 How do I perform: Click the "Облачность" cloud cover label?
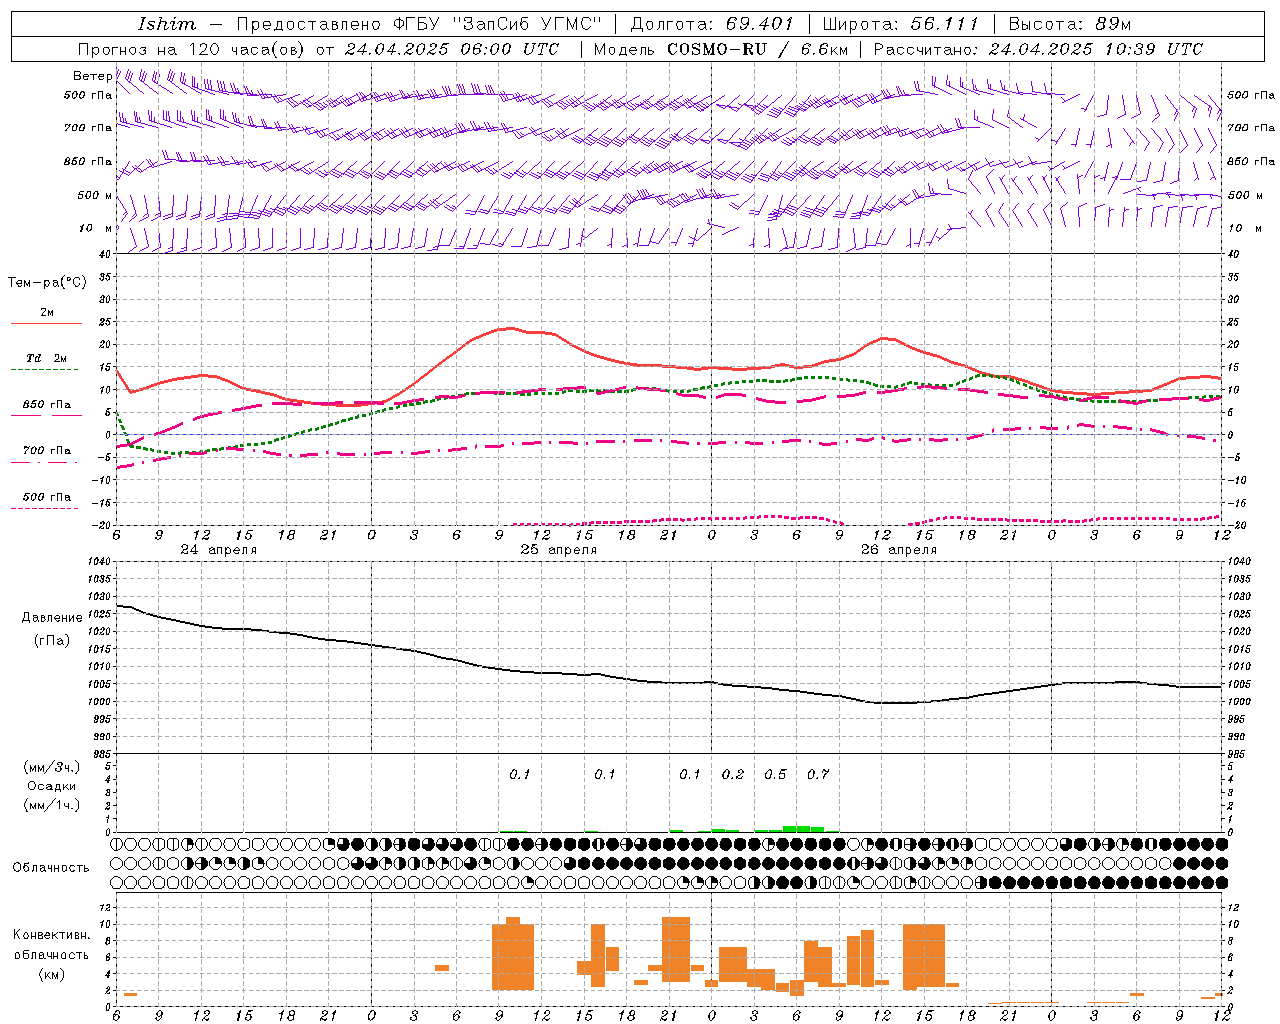[x=51, y=868]
